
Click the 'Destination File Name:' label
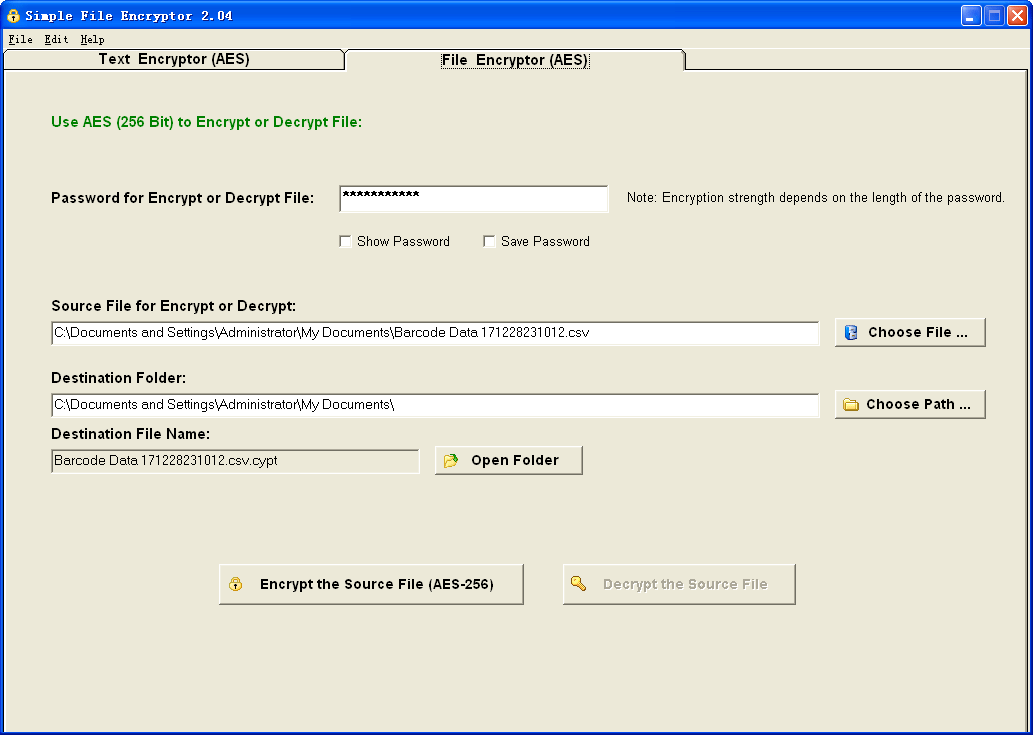[130, 434]
